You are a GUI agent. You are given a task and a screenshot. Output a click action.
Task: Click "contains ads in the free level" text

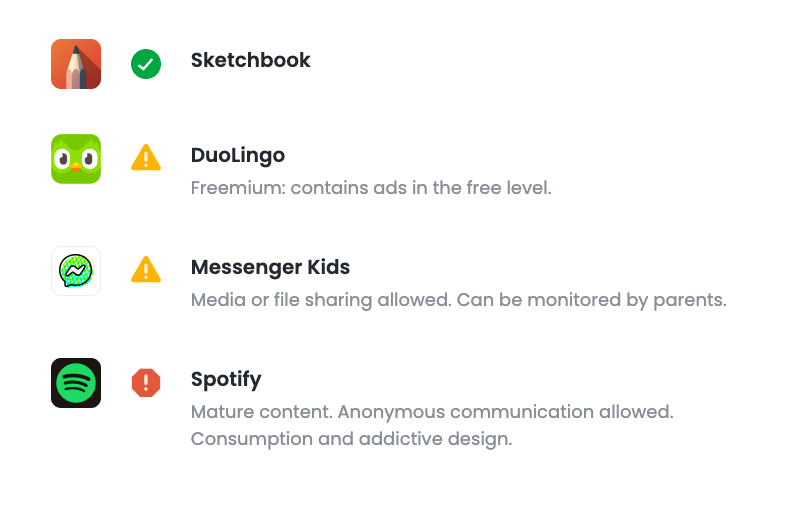[x=421, y=187]
